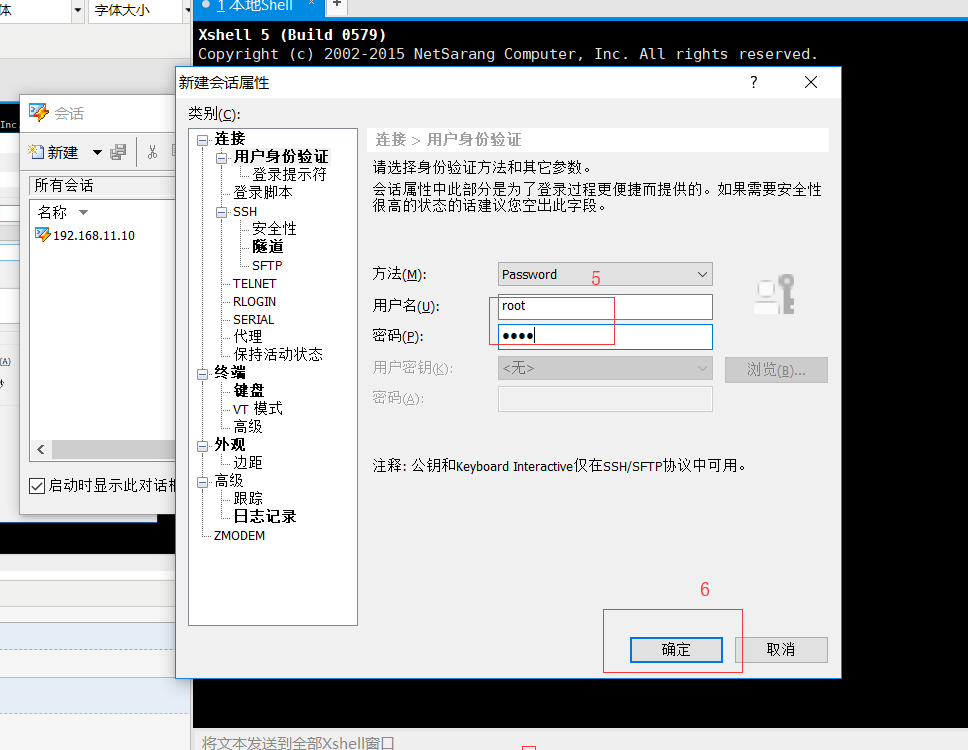Screen dimensions: 968x750
Task: Click the help question mark button
Action: (754, 82)
